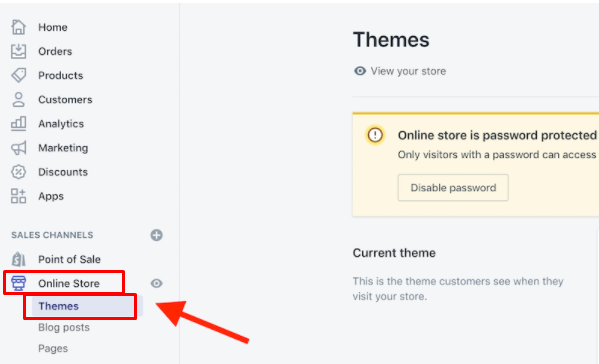
Task: Add a sales channel with the plus icon
Action: [x=156, y=235]
